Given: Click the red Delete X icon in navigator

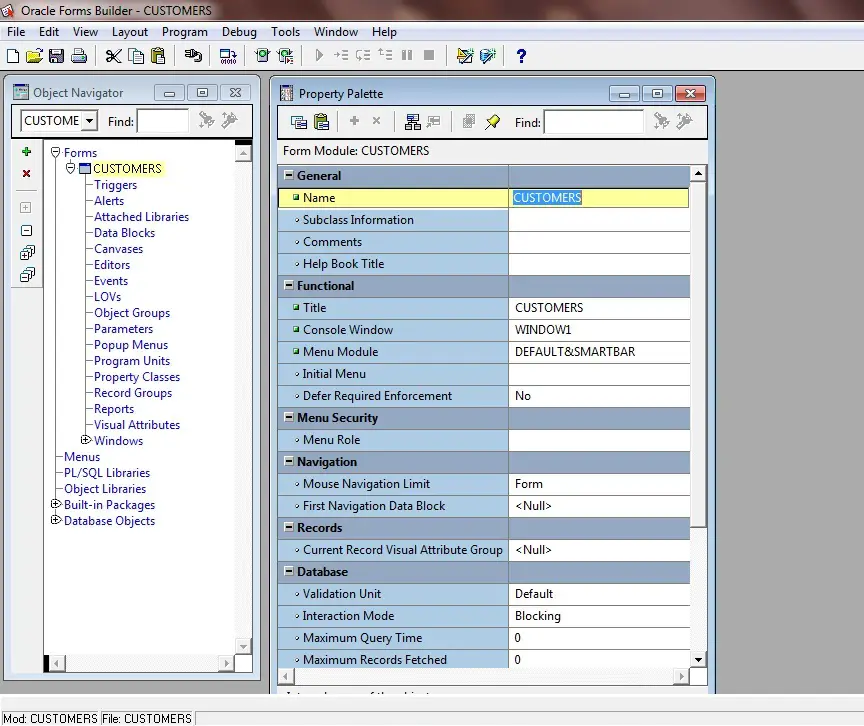Looking at the screenshot, I should pos(26,174).
